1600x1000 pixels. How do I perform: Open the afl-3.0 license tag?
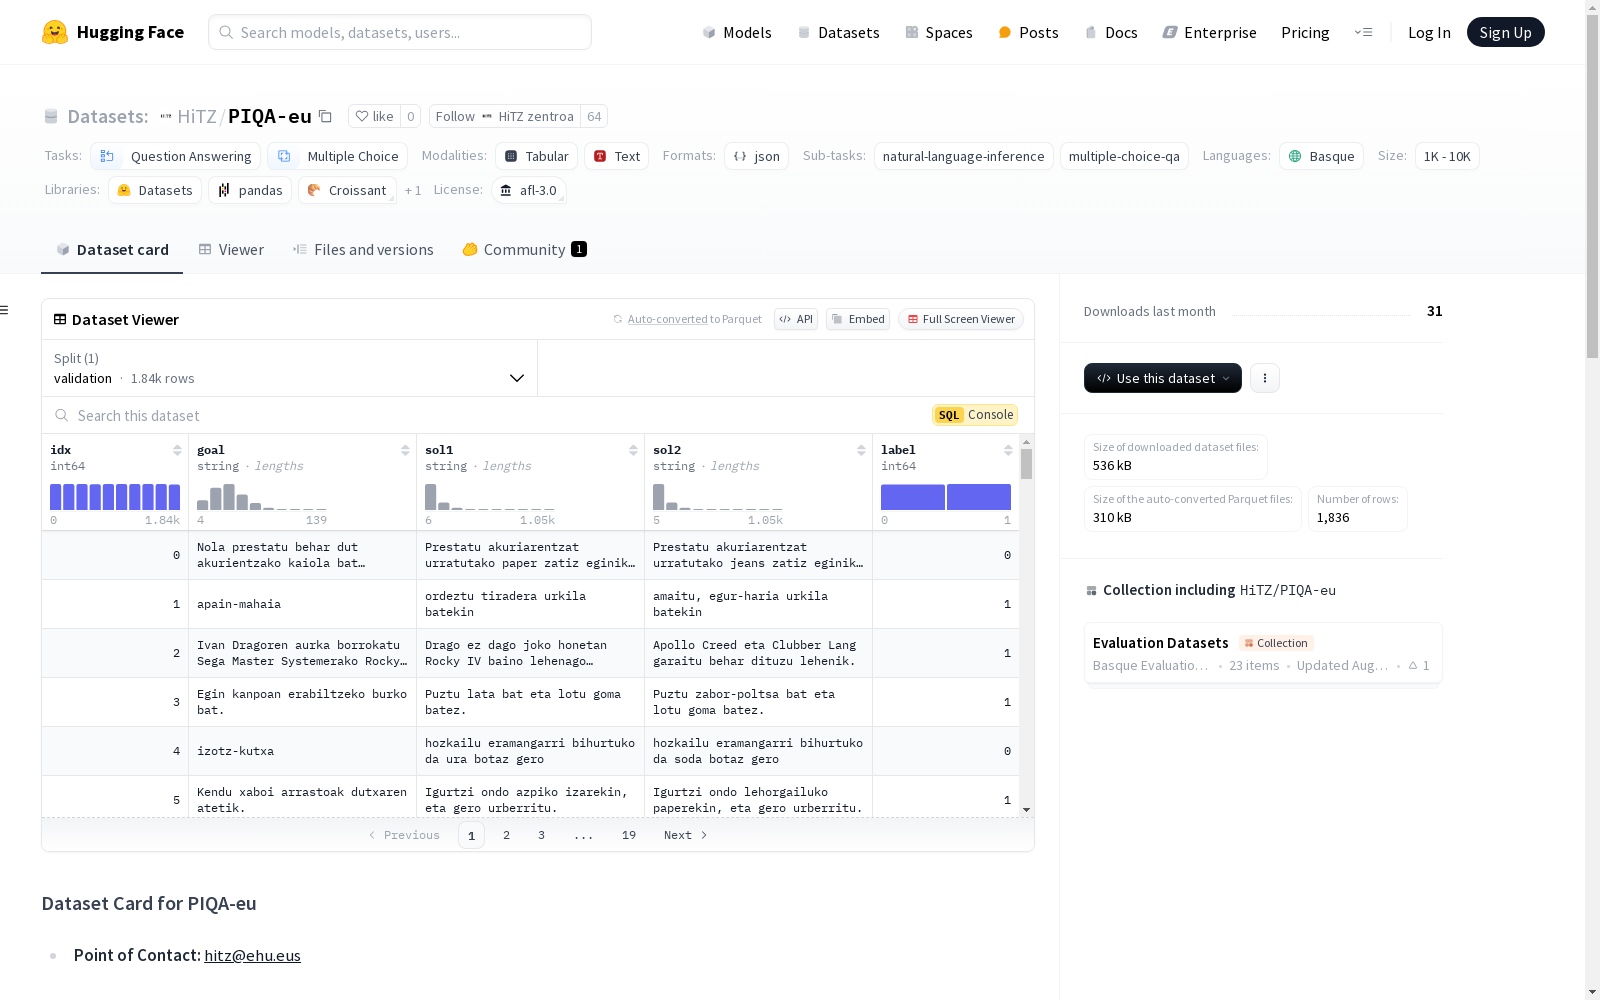529,190
